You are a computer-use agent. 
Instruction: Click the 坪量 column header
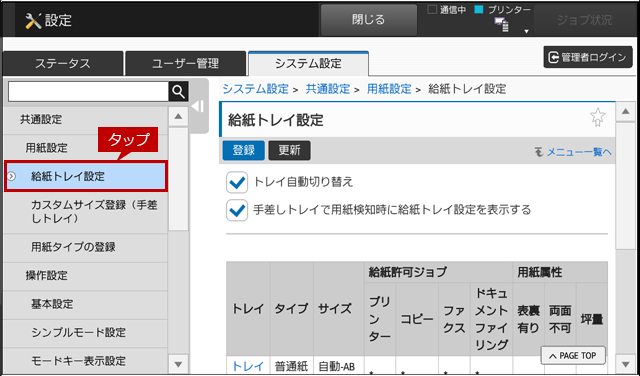click(x=592, y=319)
